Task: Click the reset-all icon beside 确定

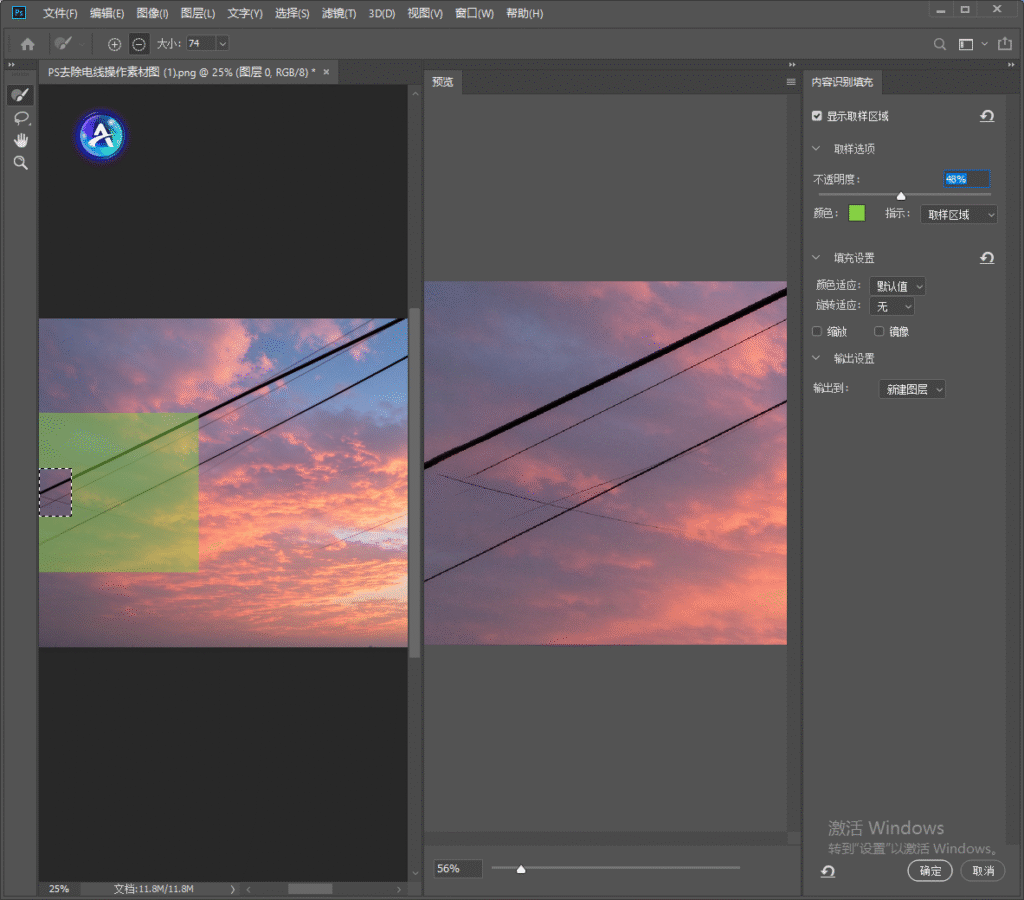Action: pos(828,871)
